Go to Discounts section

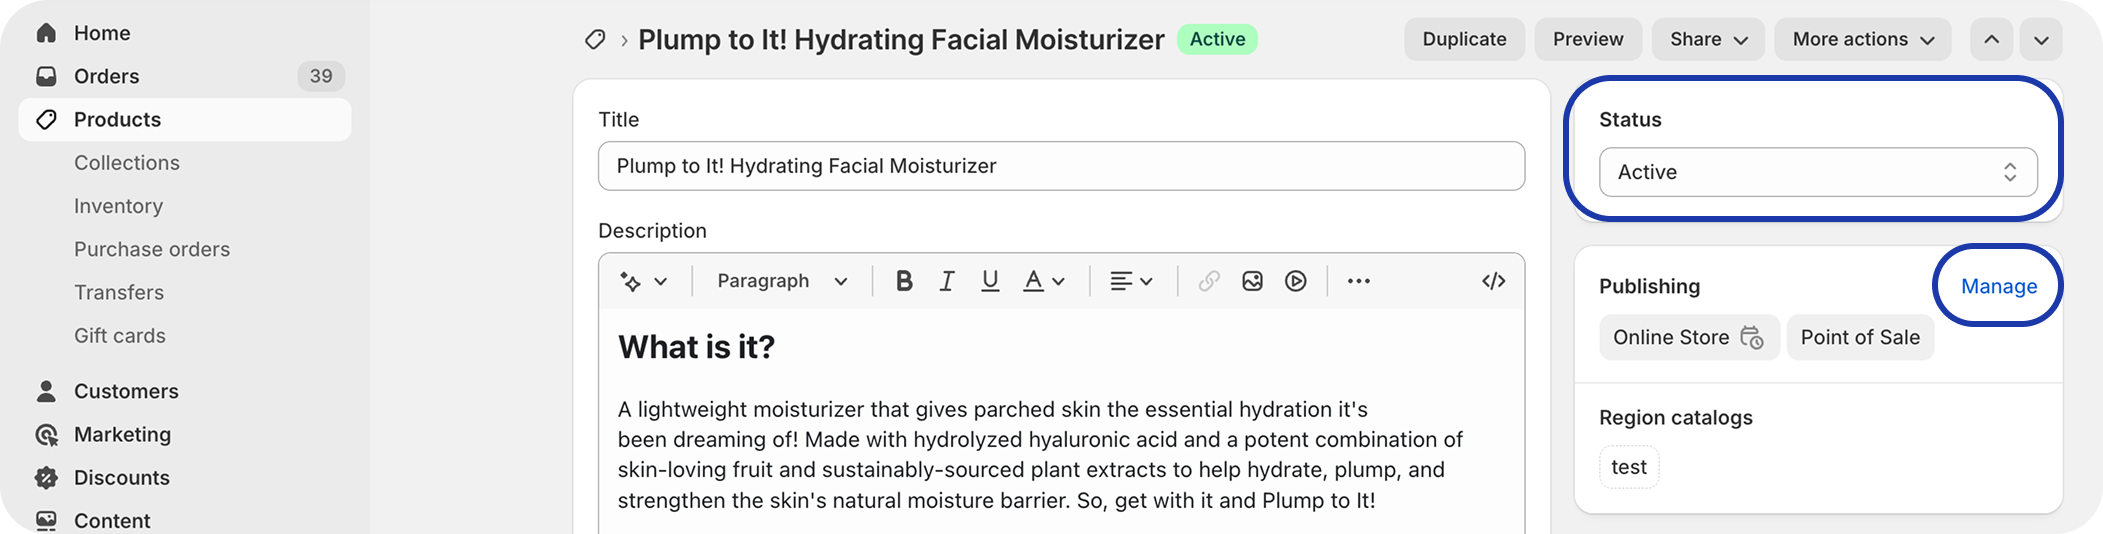click(122, 478)
